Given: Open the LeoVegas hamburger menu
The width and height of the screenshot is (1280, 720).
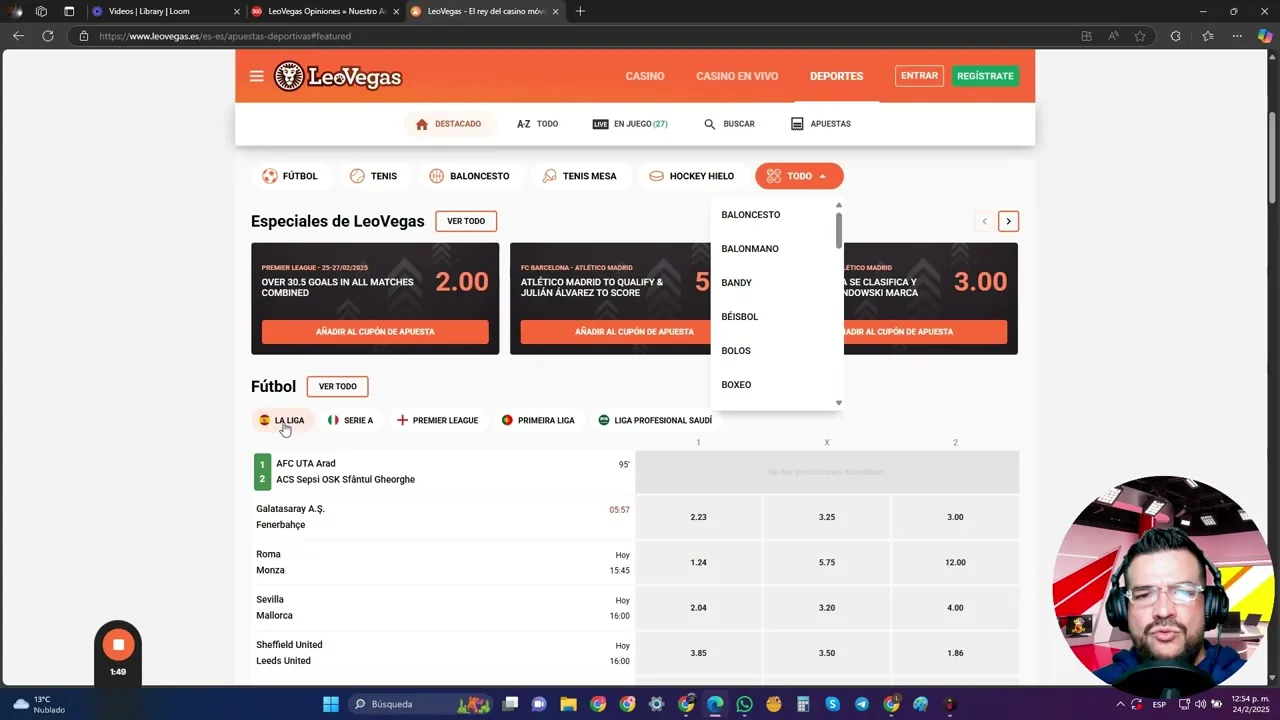Looking at the screenshot, I should point(257,76).
